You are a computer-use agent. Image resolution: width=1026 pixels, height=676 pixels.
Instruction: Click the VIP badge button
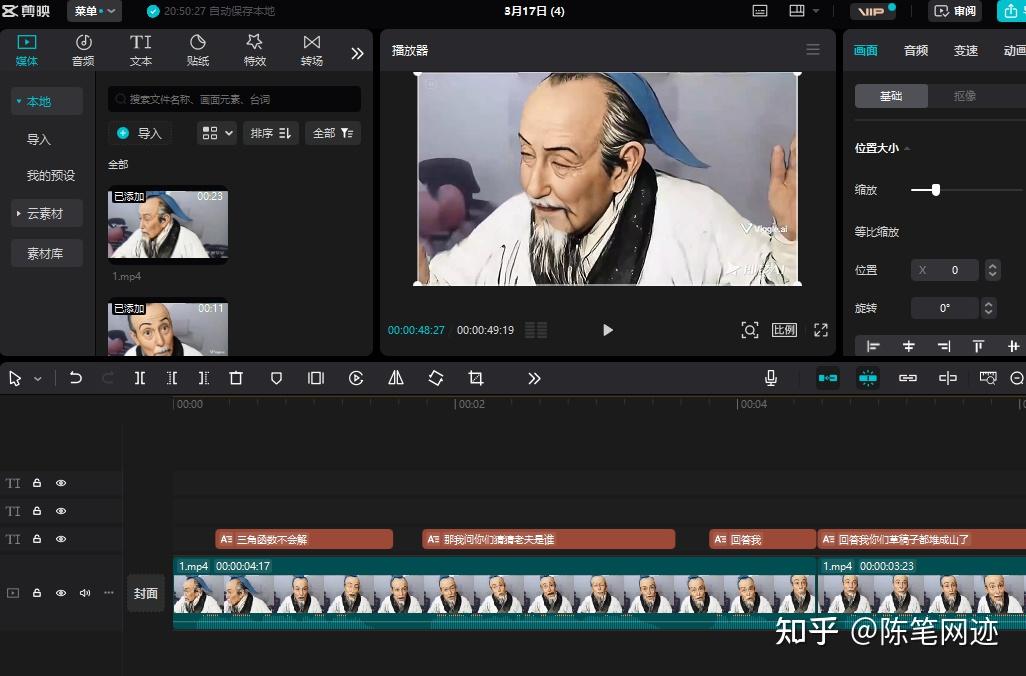click(873, 11)
